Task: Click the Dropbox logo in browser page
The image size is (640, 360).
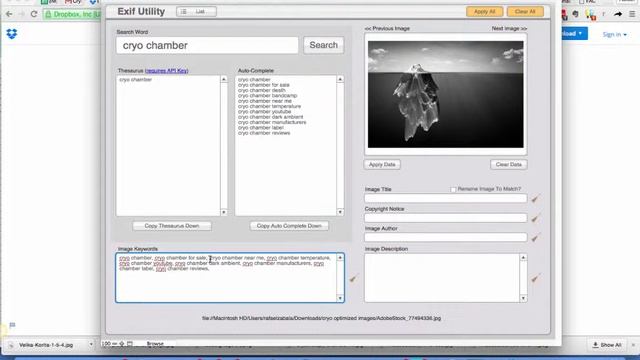Action: coord(12,34)
